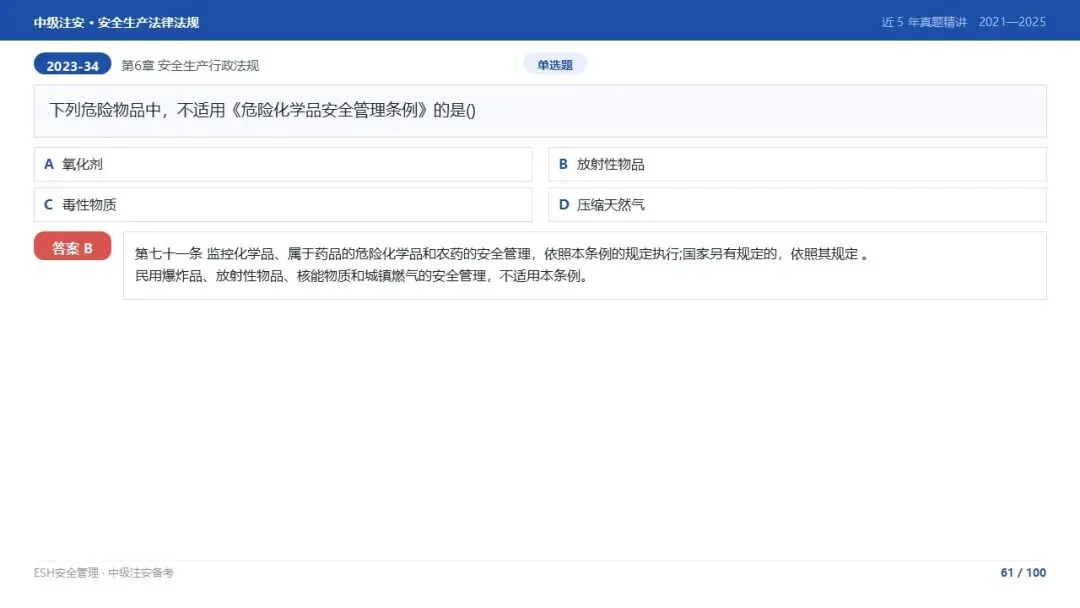Select option B 放射性物品
Viewport: 1080px width, 608px height.
[797, 165]
